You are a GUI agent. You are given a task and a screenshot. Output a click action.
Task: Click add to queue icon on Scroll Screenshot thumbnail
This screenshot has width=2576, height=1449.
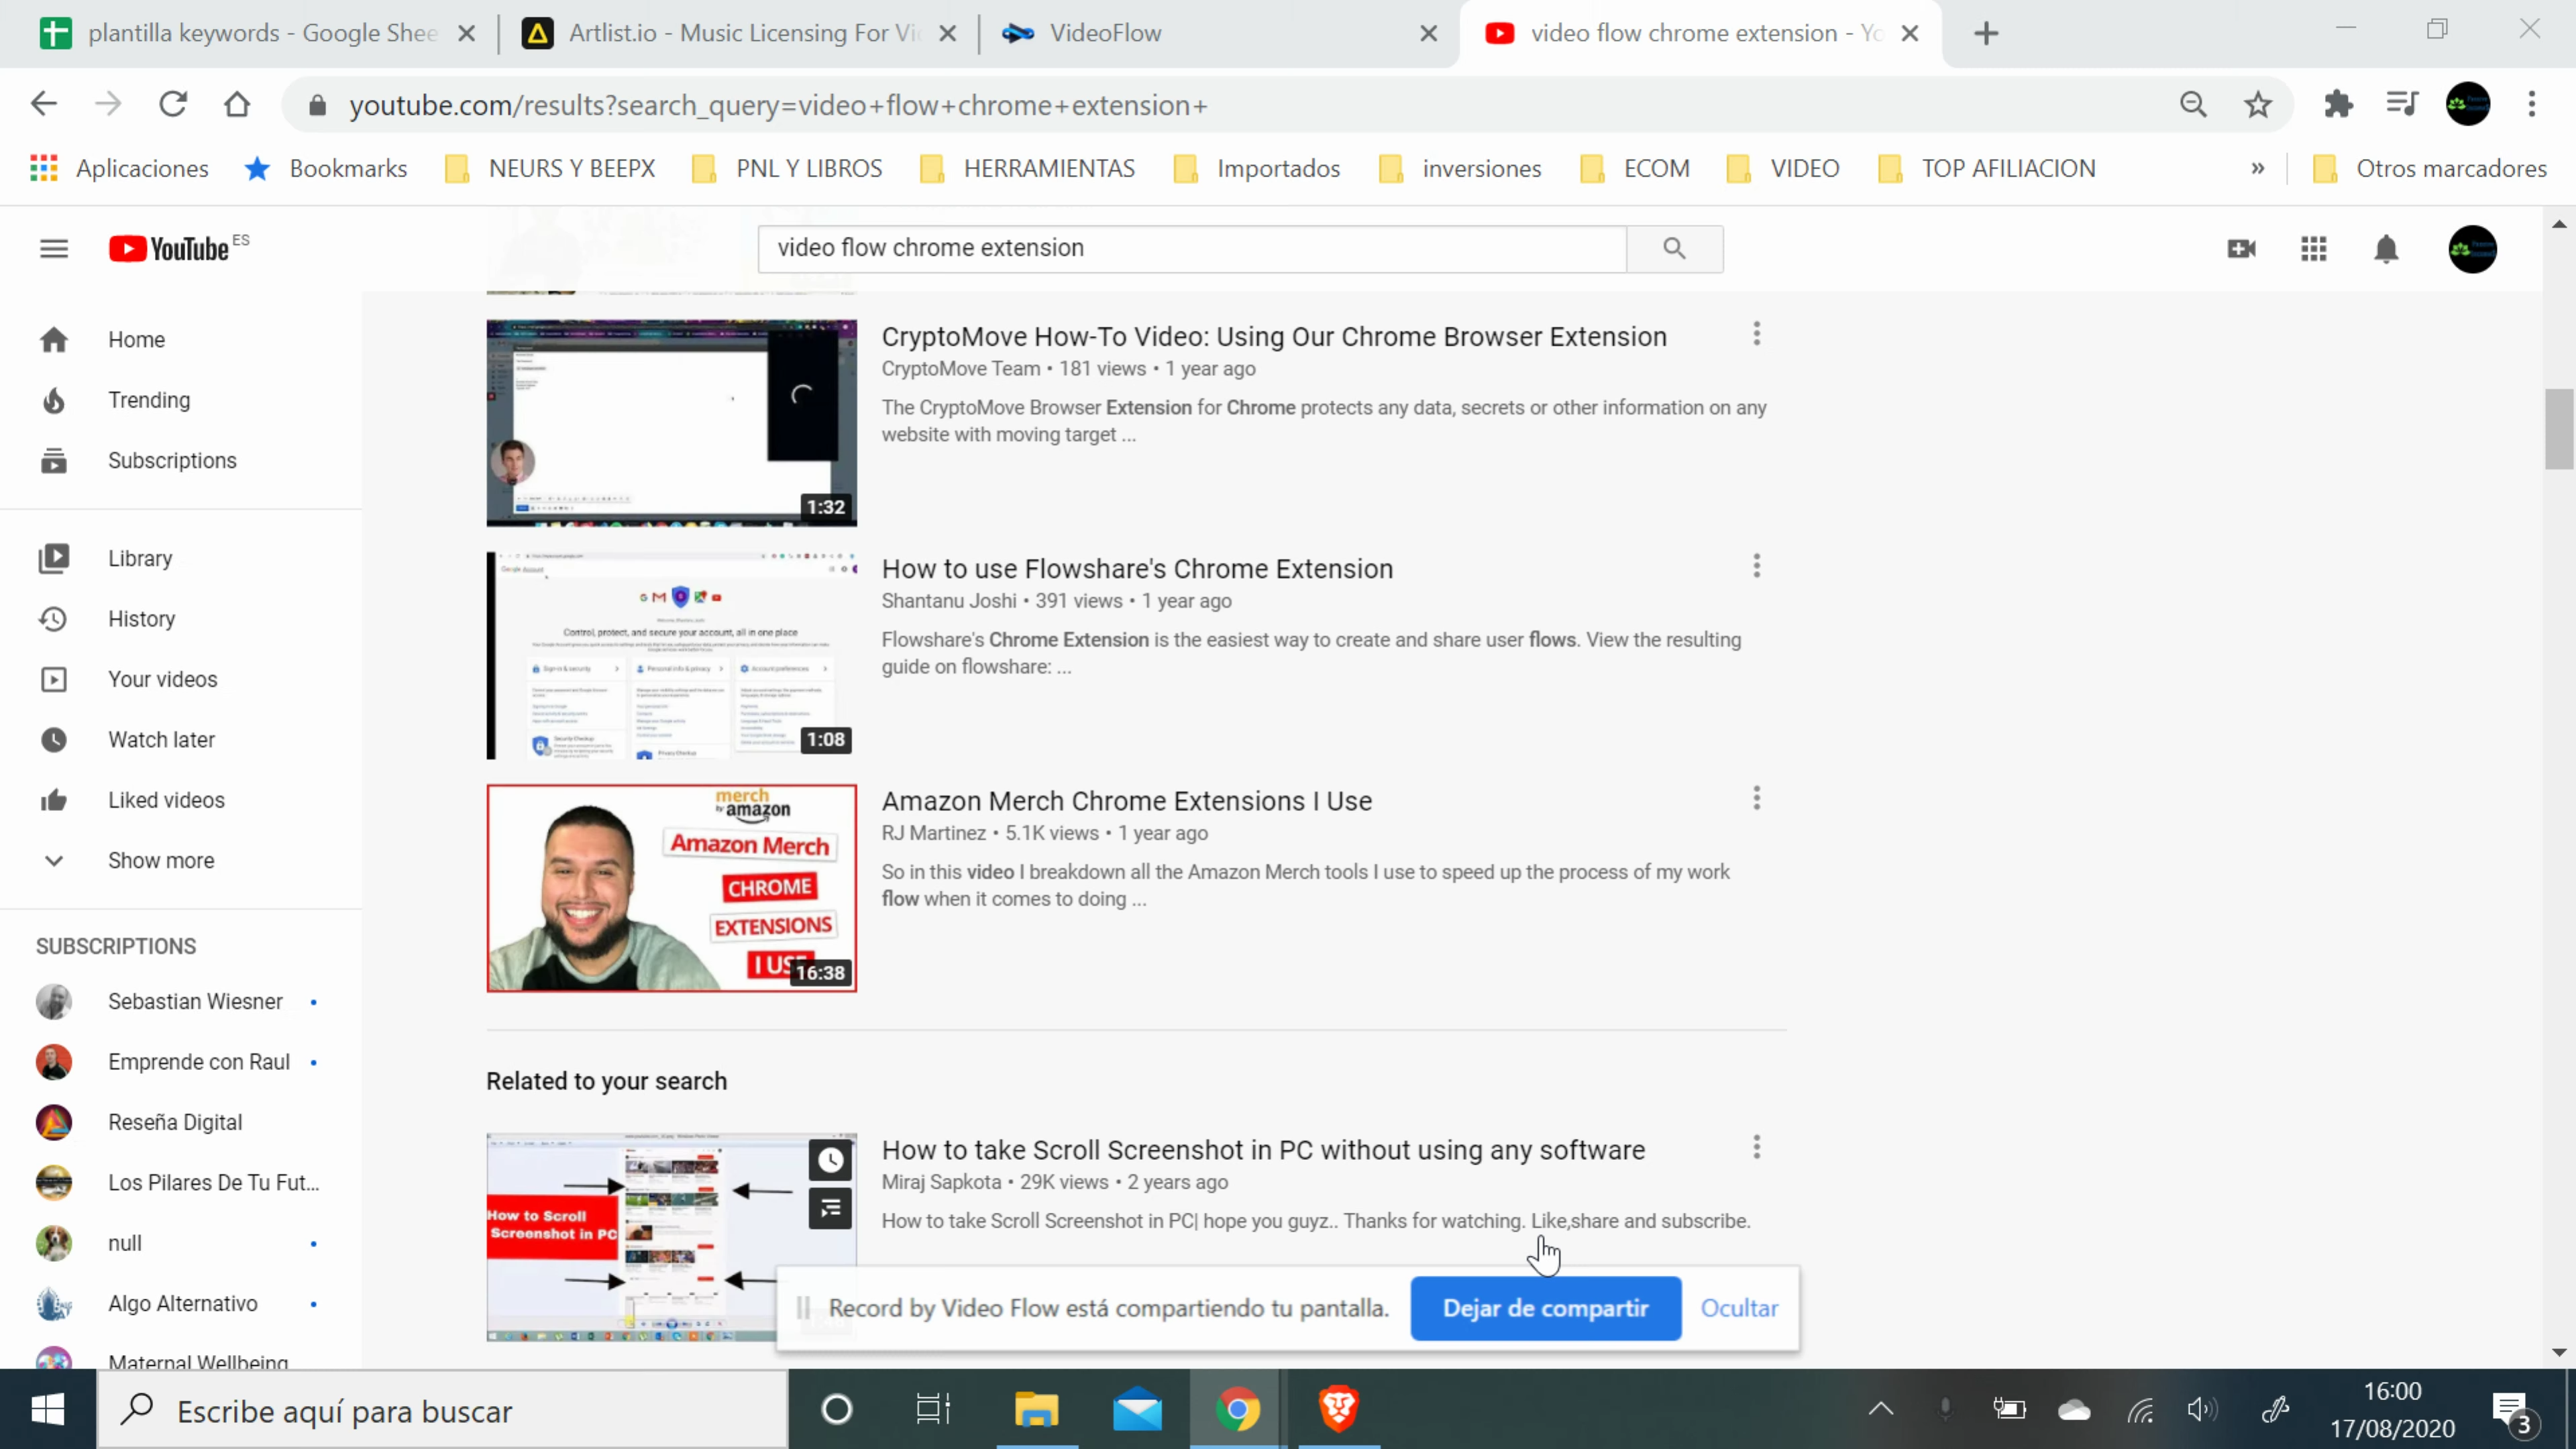830,1209
